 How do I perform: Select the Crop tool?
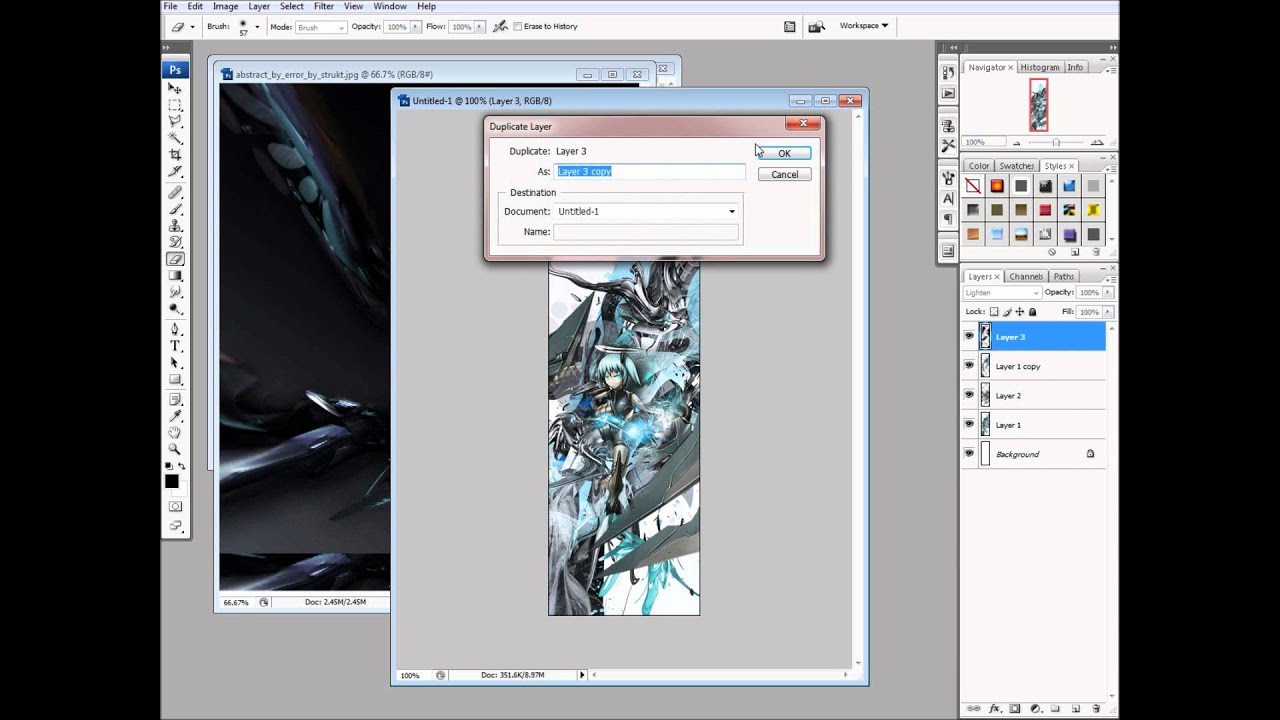pos(175,155)
